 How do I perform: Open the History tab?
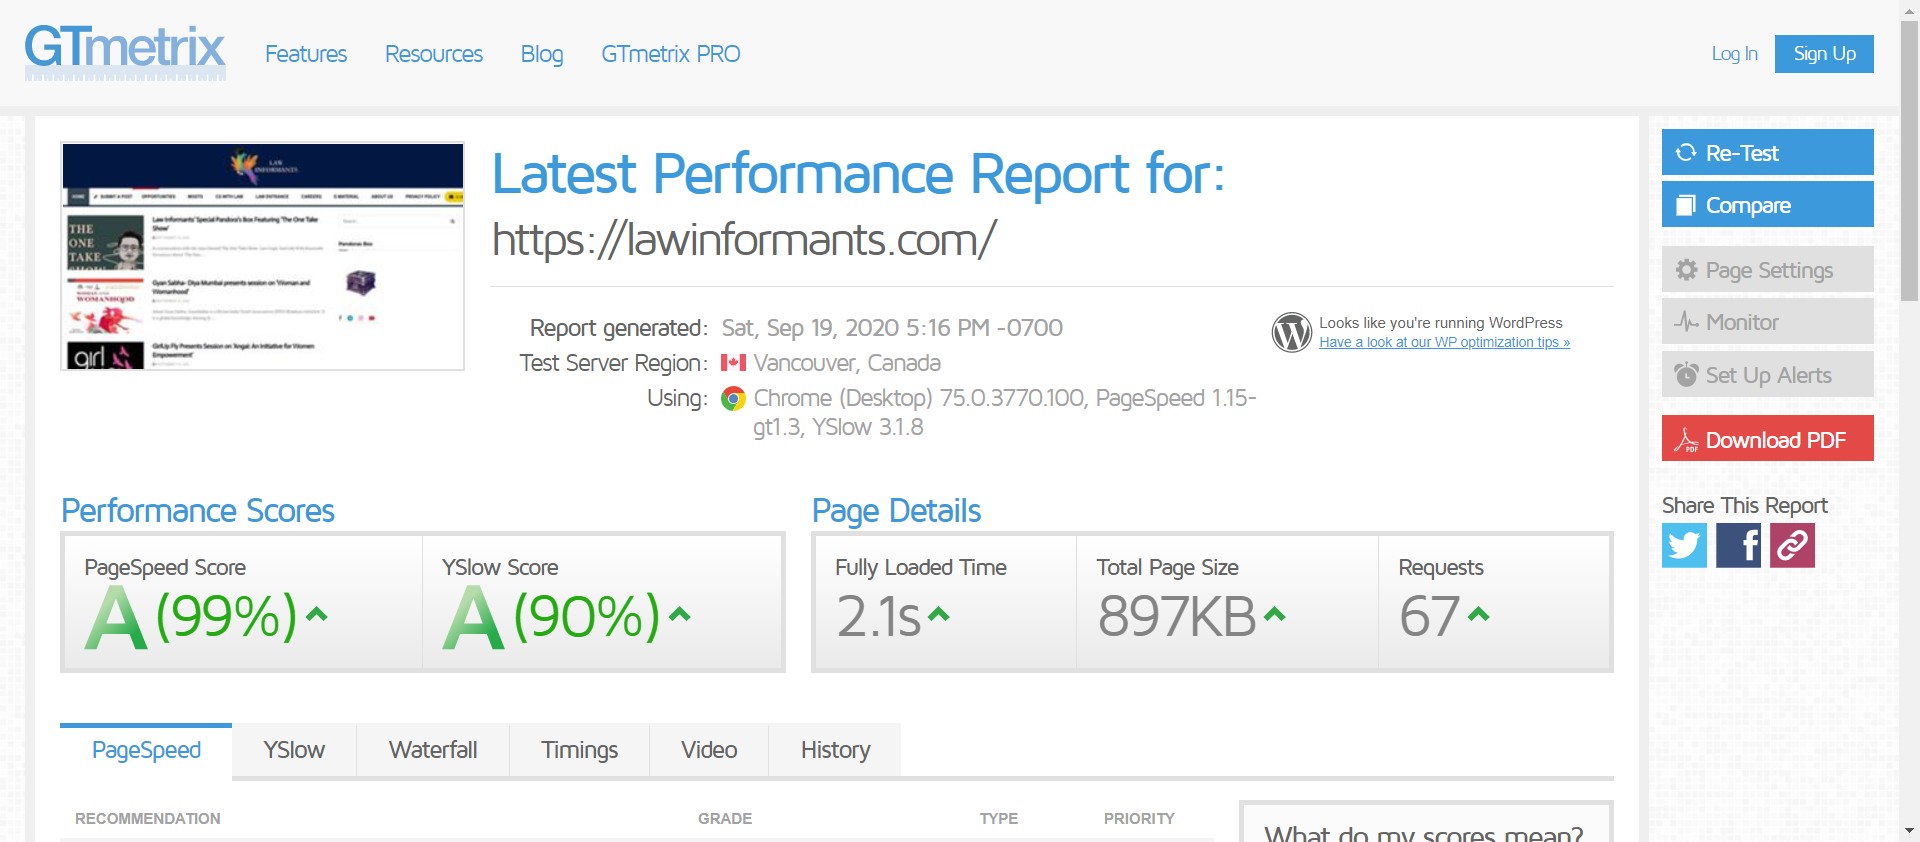pos(835,750)
